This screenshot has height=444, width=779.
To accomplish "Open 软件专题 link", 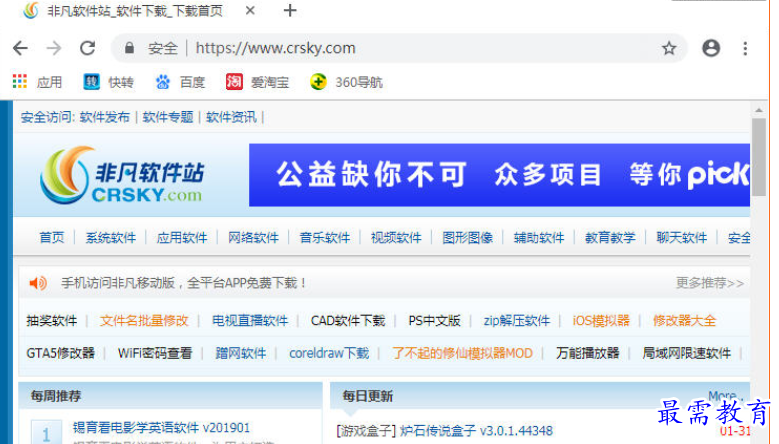I will pyautogui.click(x=168, y=117).
